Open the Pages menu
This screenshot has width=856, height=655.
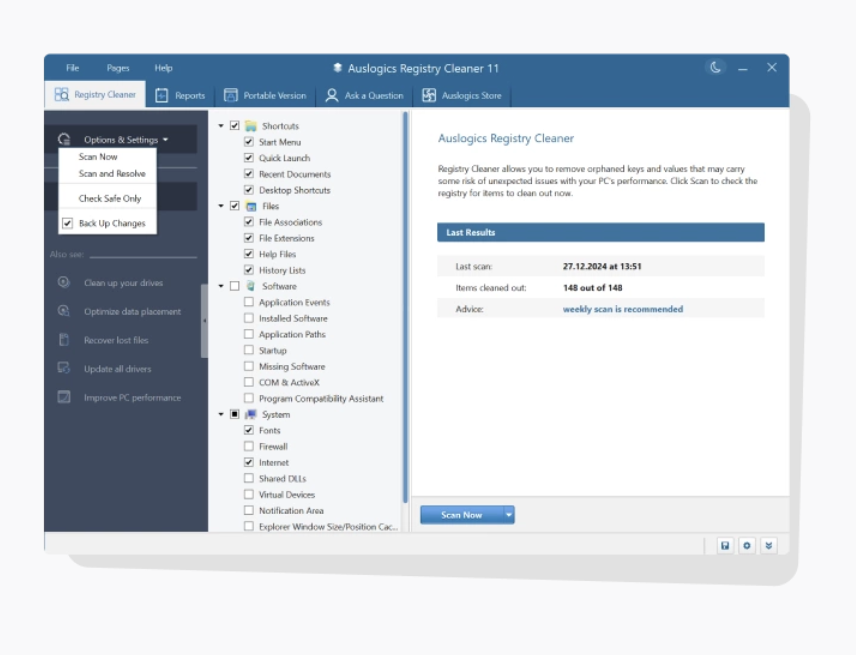point(118,68)
